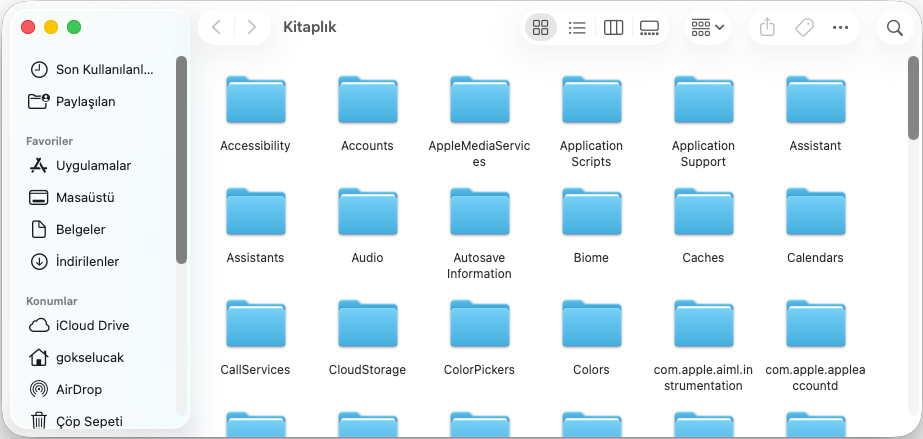923x439 pixels.
Task: Click the forward navigation arrow
Action: [251, 28]
